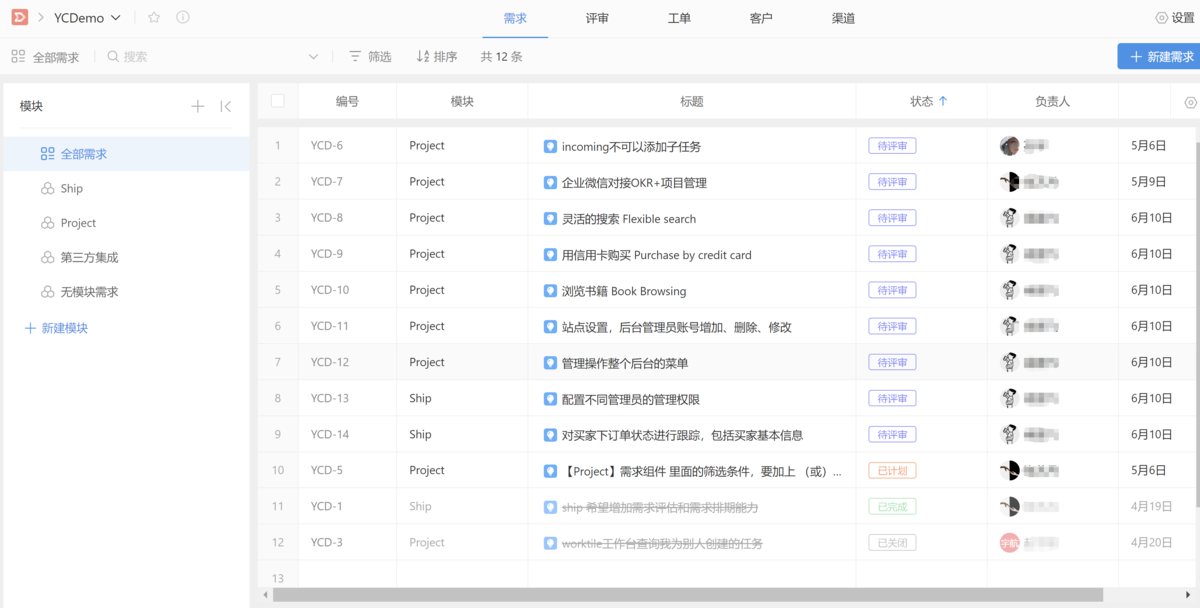Open the 筛选 filter panel
Screen dimensions: 1200x608
tap(369, 57)
